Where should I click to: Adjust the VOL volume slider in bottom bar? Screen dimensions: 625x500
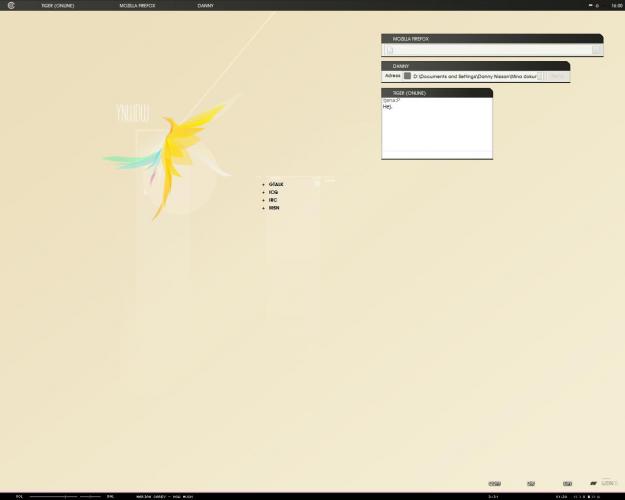click(x=65, y=496)
